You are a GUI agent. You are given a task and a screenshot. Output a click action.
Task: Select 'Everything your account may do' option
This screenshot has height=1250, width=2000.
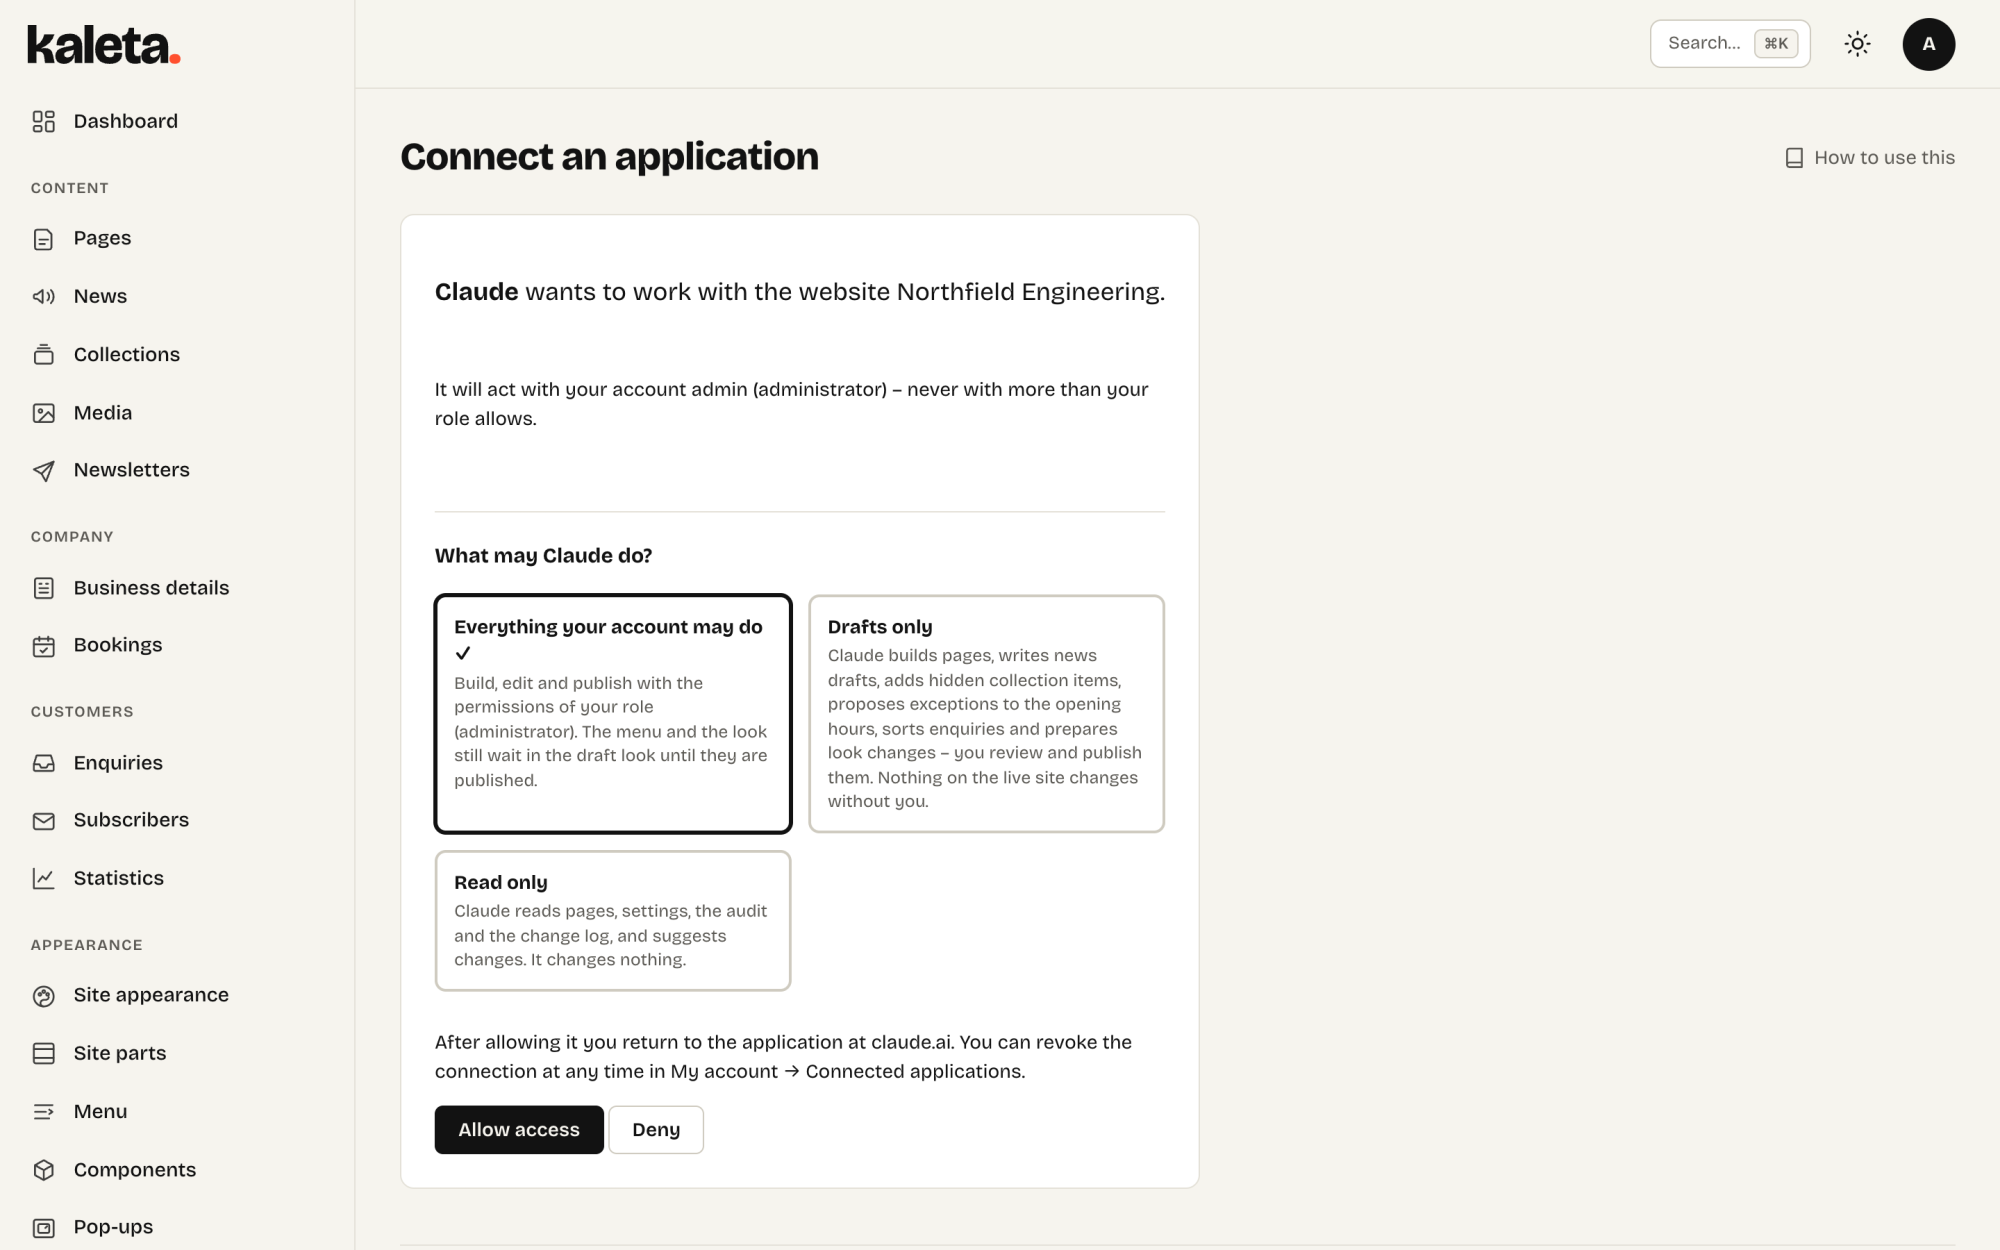point(613,714)
